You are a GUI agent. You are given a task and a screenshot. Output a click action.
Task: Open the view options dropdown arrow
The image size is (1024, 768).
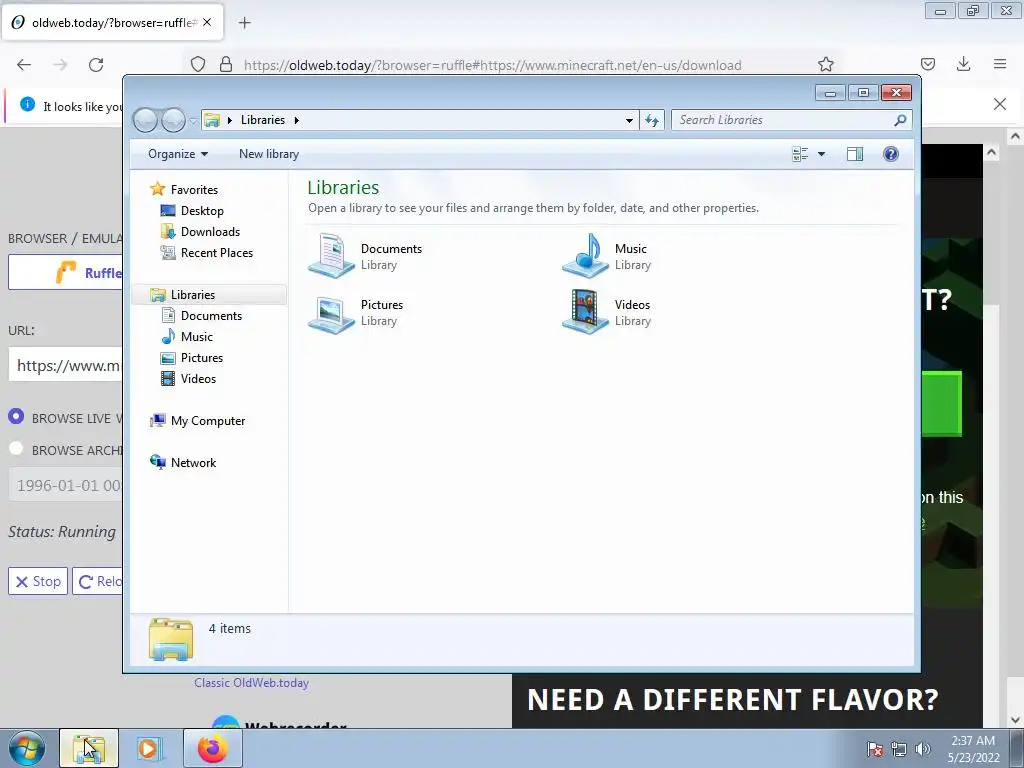click(x=822, y=154)
